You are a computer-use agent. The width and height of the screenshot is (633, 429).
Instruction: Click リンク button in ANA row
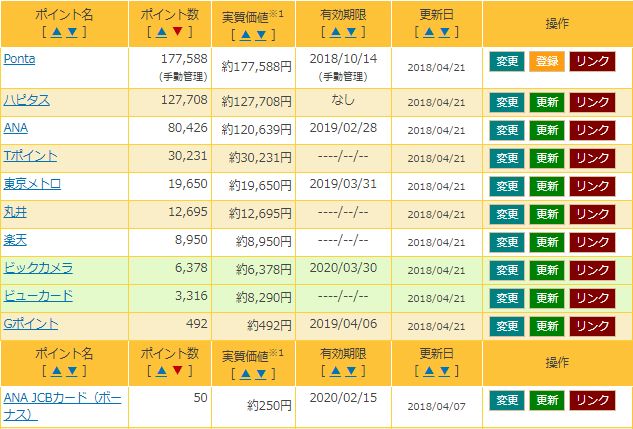(592, 130)
